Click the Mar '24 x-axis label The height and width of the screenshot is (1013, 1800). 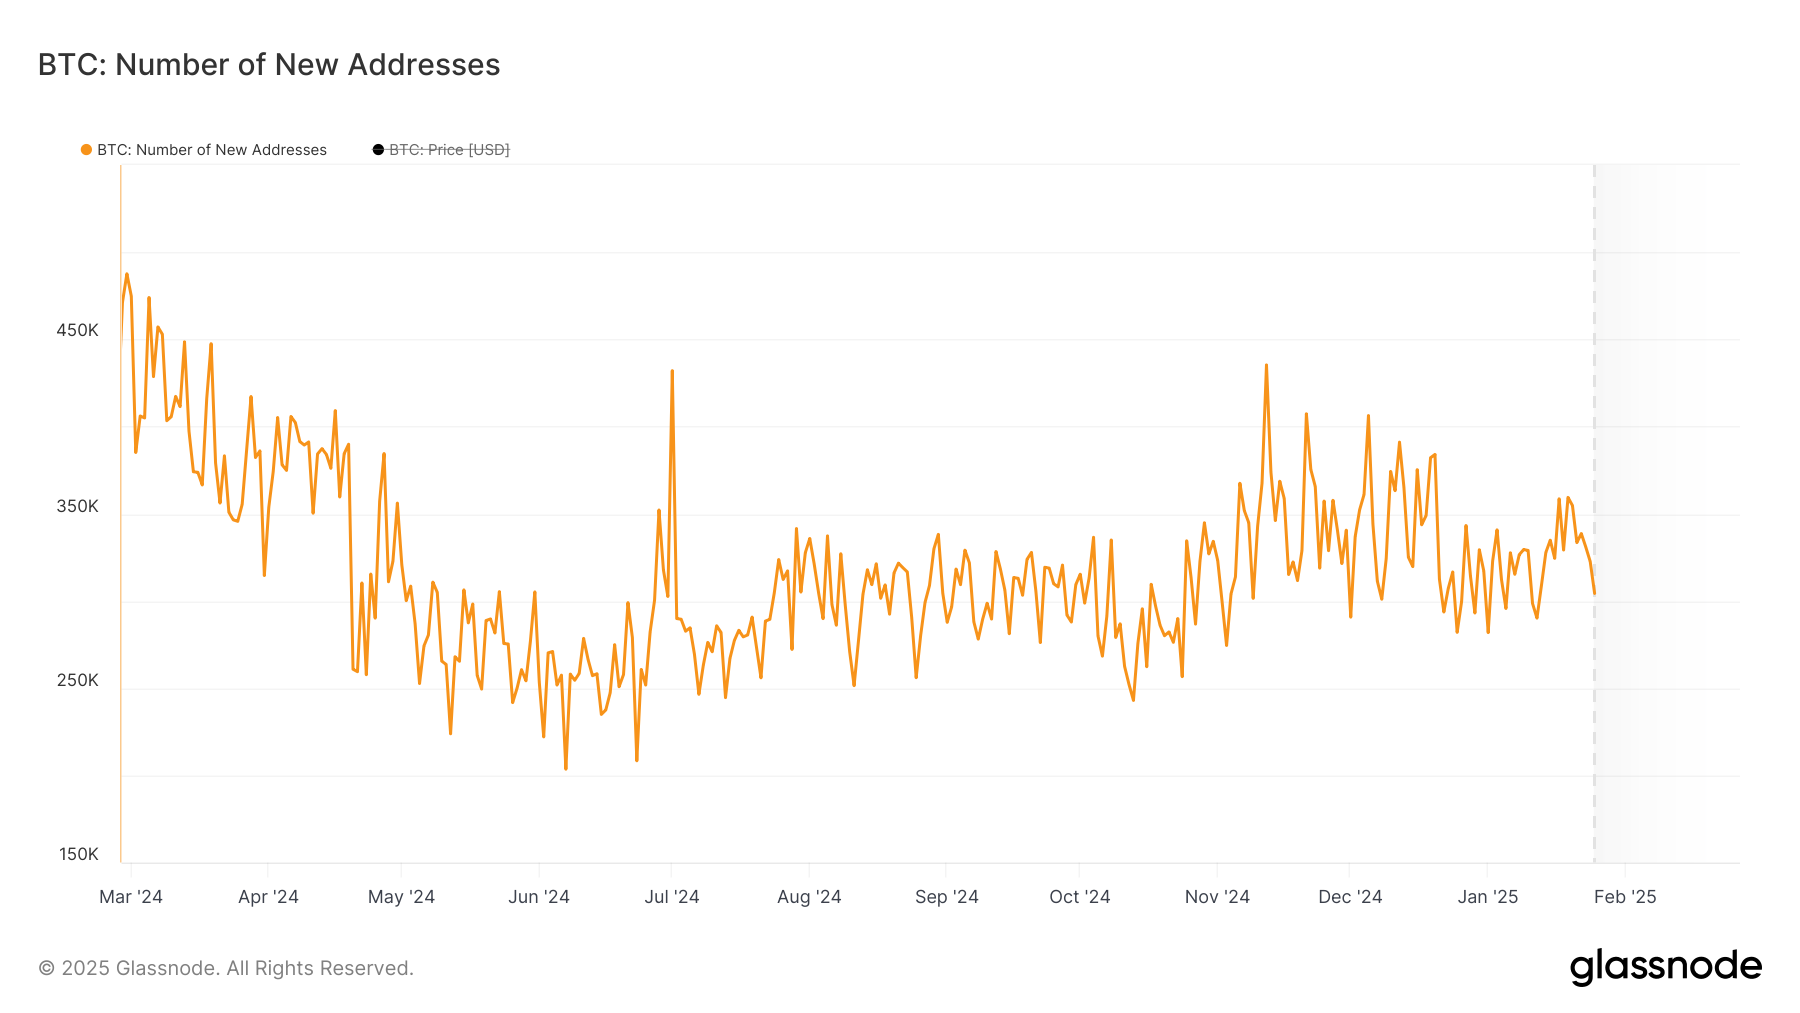131,897
